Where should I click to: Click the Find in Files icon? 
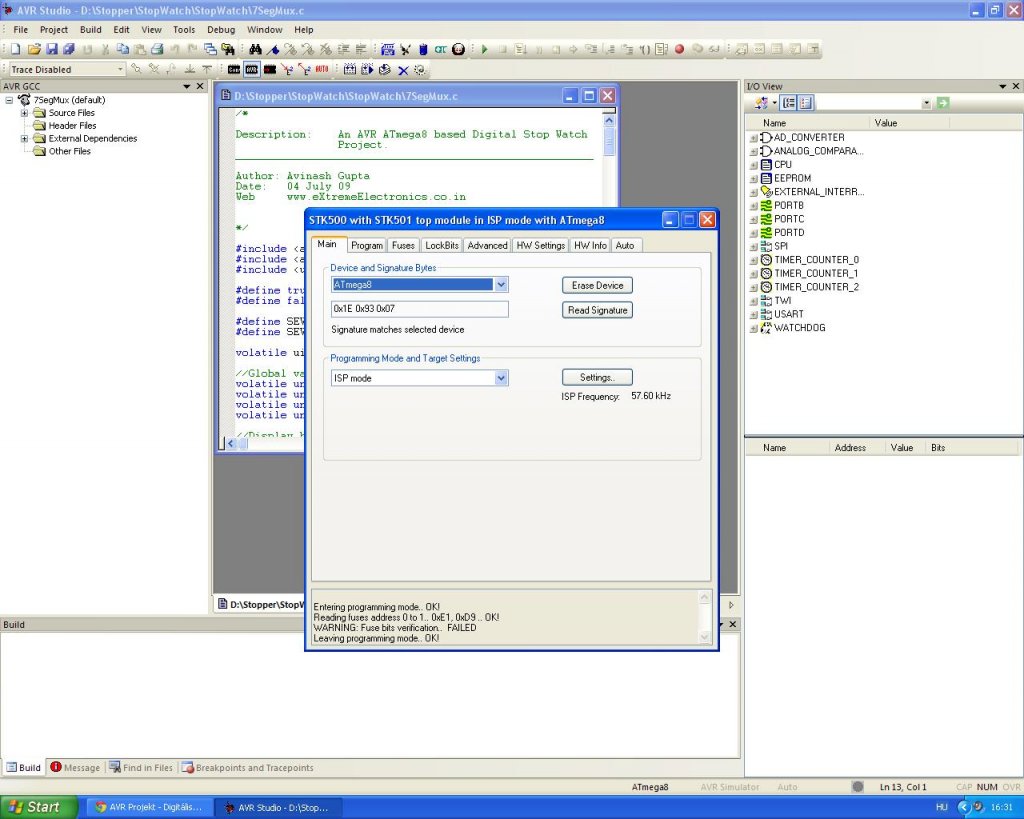click(228, 49)
